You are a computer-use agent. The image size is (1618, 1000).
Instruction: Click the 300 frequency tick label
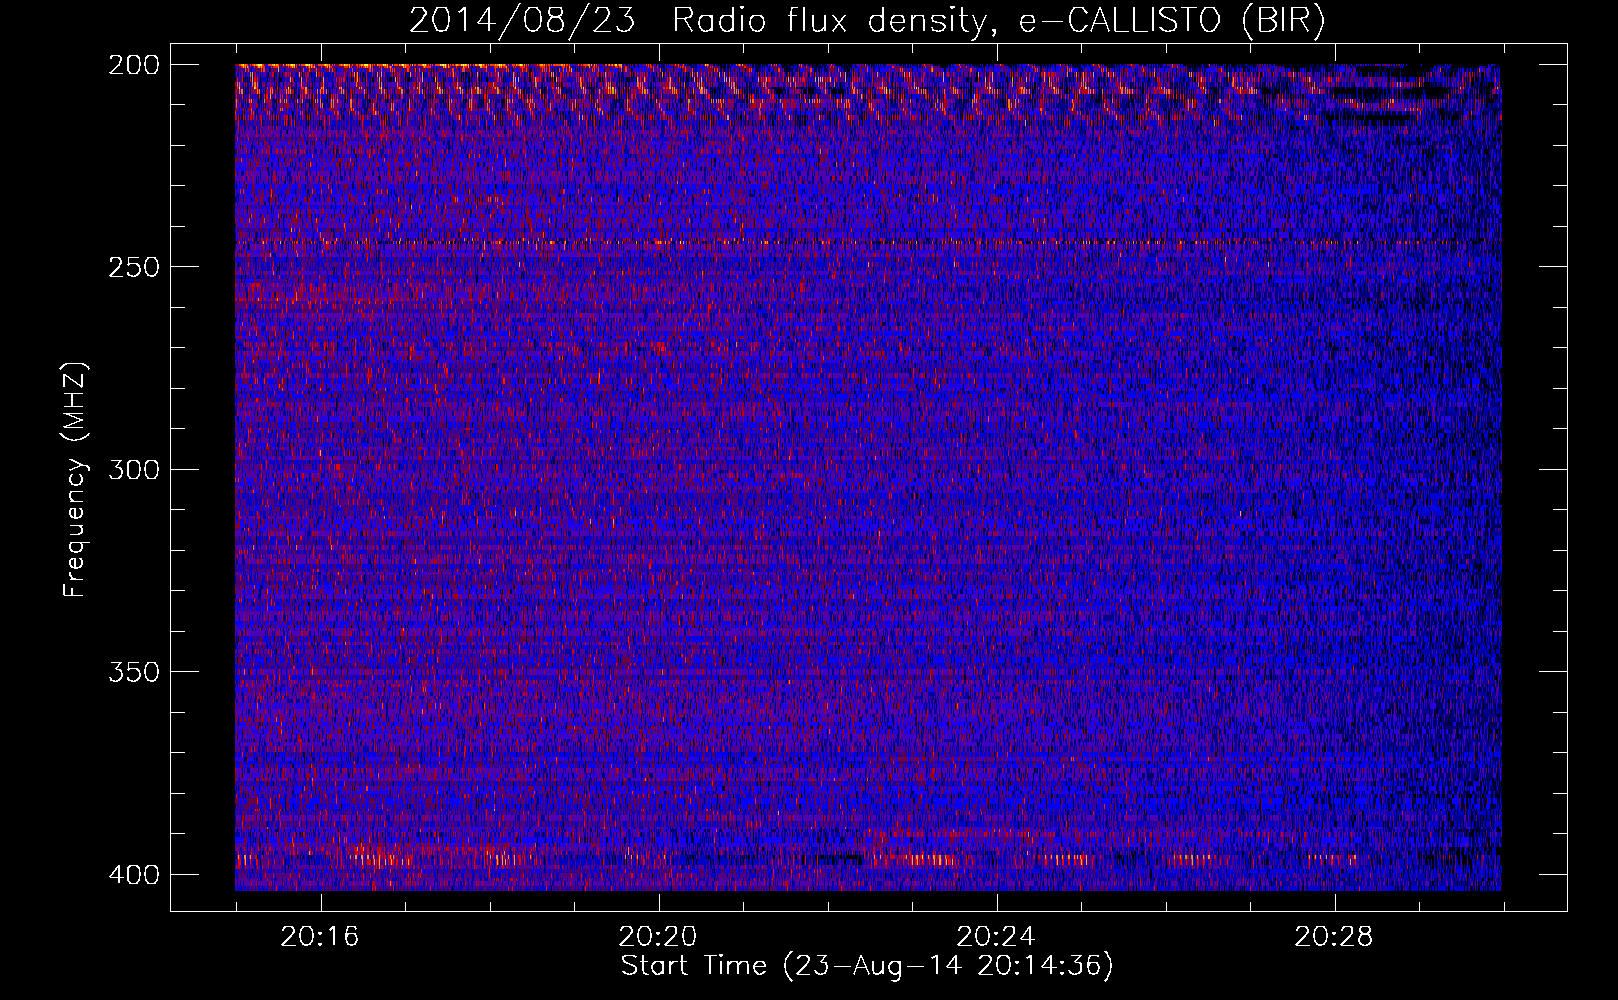tap(133, 469)
